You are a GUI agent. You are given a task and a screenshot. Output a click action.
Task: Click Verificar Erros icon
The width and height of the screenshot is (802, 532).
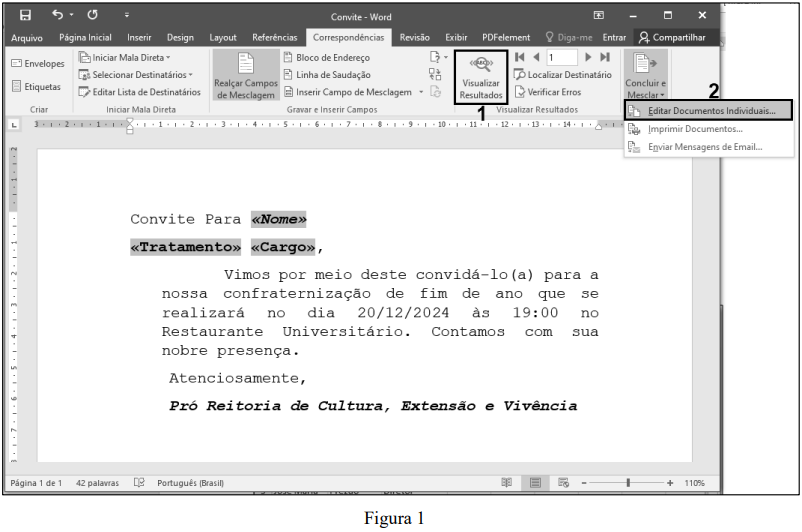[547, 92]
